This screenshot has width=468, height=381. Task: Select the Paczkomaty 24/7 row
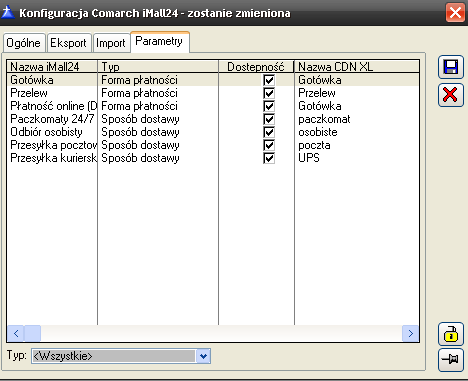pos(52,119)
